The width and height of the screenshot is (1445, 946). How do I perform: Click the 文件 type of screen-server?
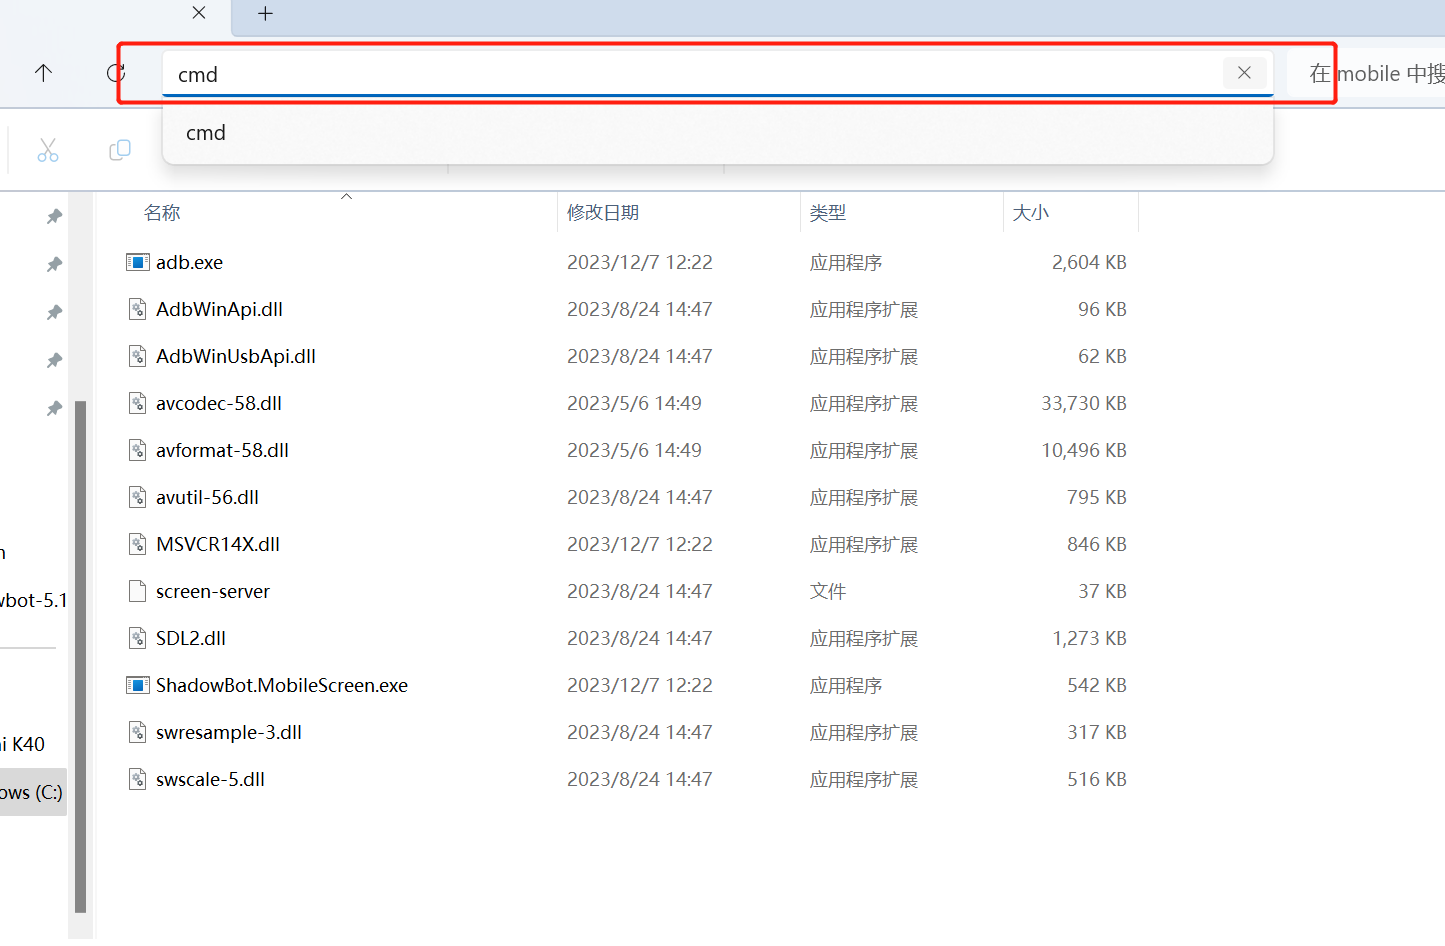[828, 592]
